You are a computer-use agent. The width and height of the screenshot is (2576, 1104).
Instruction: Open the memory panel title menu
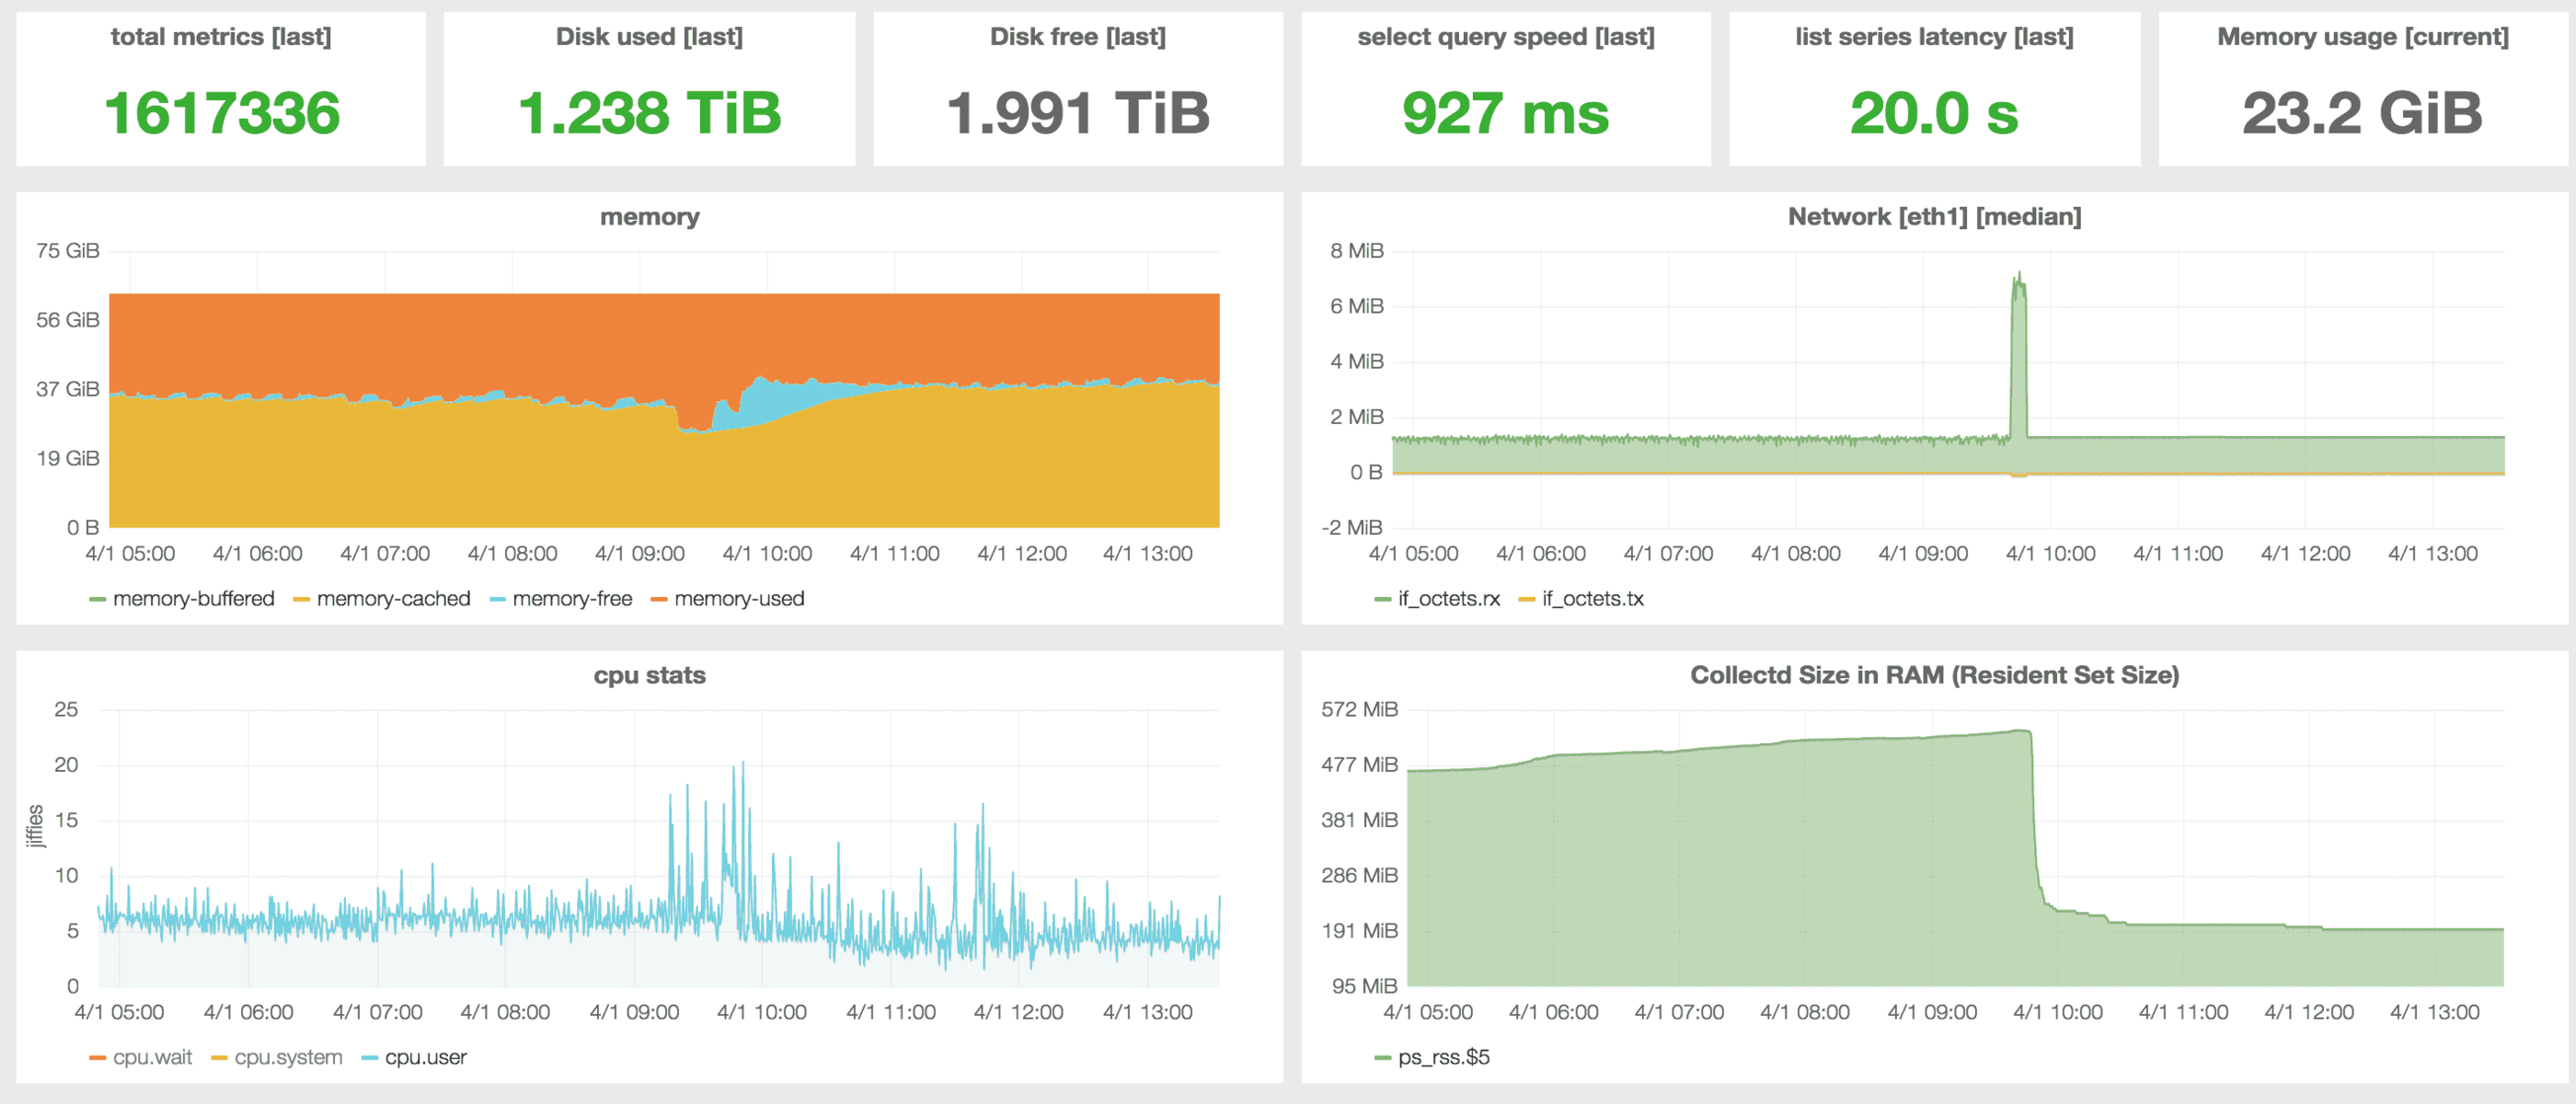tap(649, 217)
